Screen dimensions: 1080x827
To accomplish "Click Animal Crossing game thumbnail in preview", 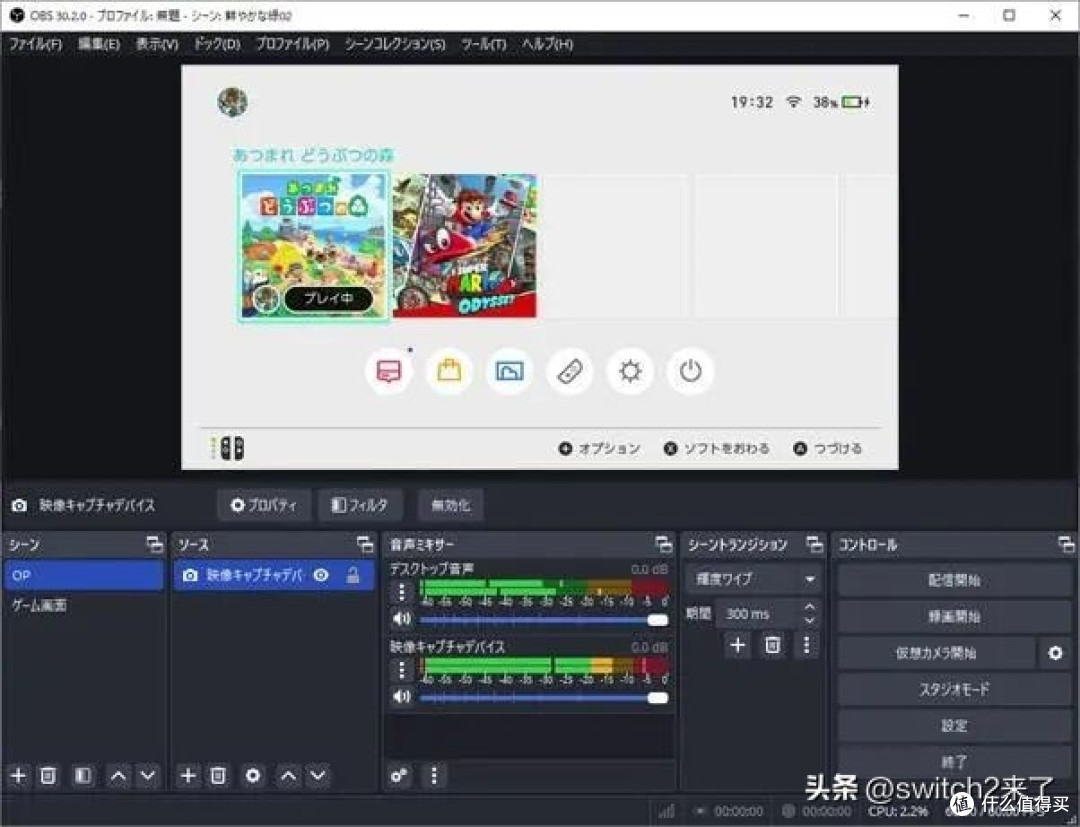I will tap(314, 246).
